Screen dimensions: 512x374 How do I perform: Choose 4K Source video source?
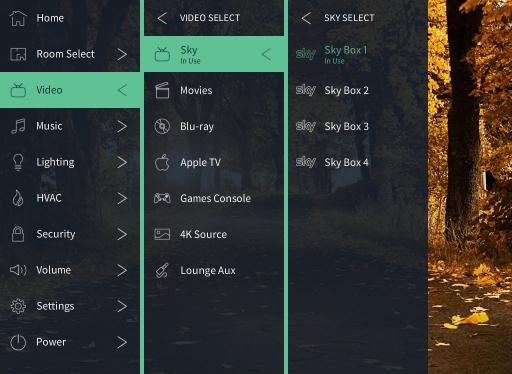coord(214,234)
